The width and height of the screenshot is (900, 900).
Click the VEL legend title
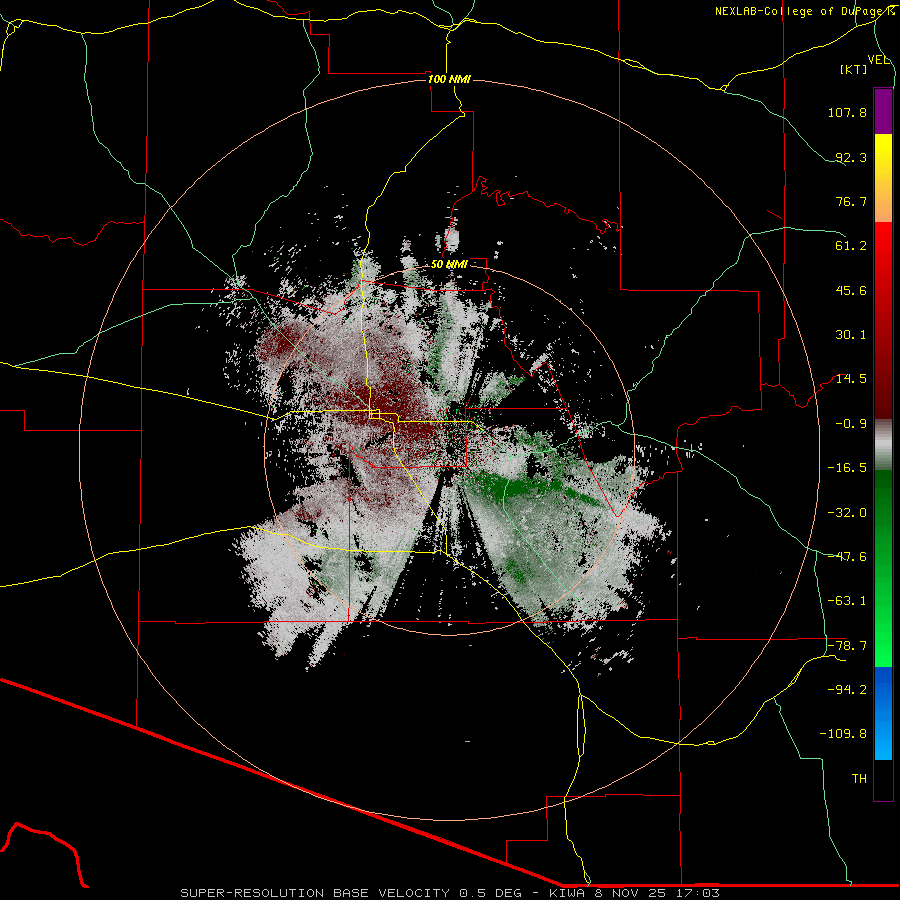pos(878,60)
